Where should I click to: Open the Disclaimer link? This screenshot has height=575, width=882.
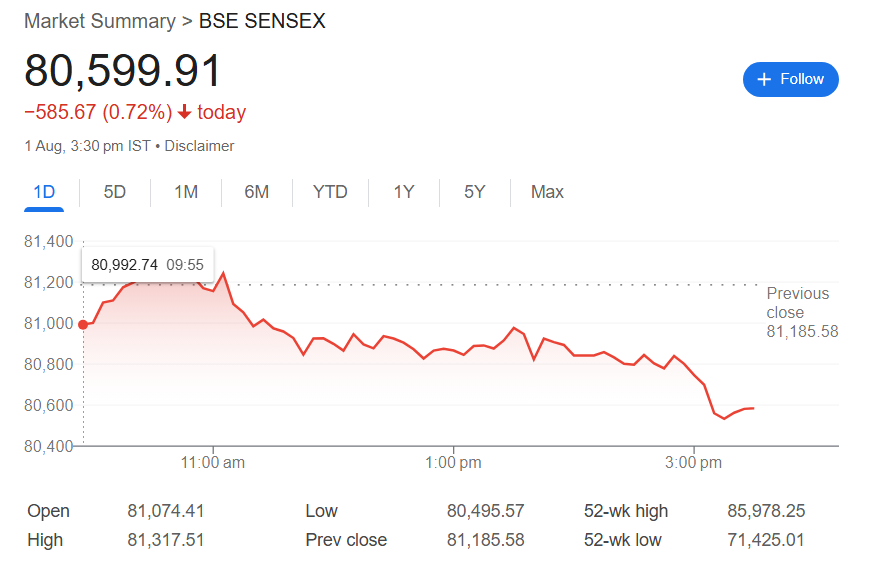199,146
